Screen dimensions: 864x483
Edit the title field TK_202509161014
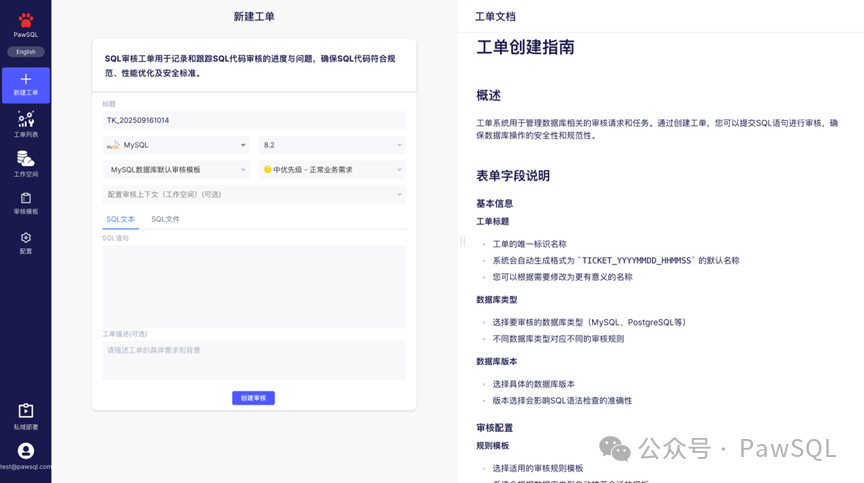point(254,120)
